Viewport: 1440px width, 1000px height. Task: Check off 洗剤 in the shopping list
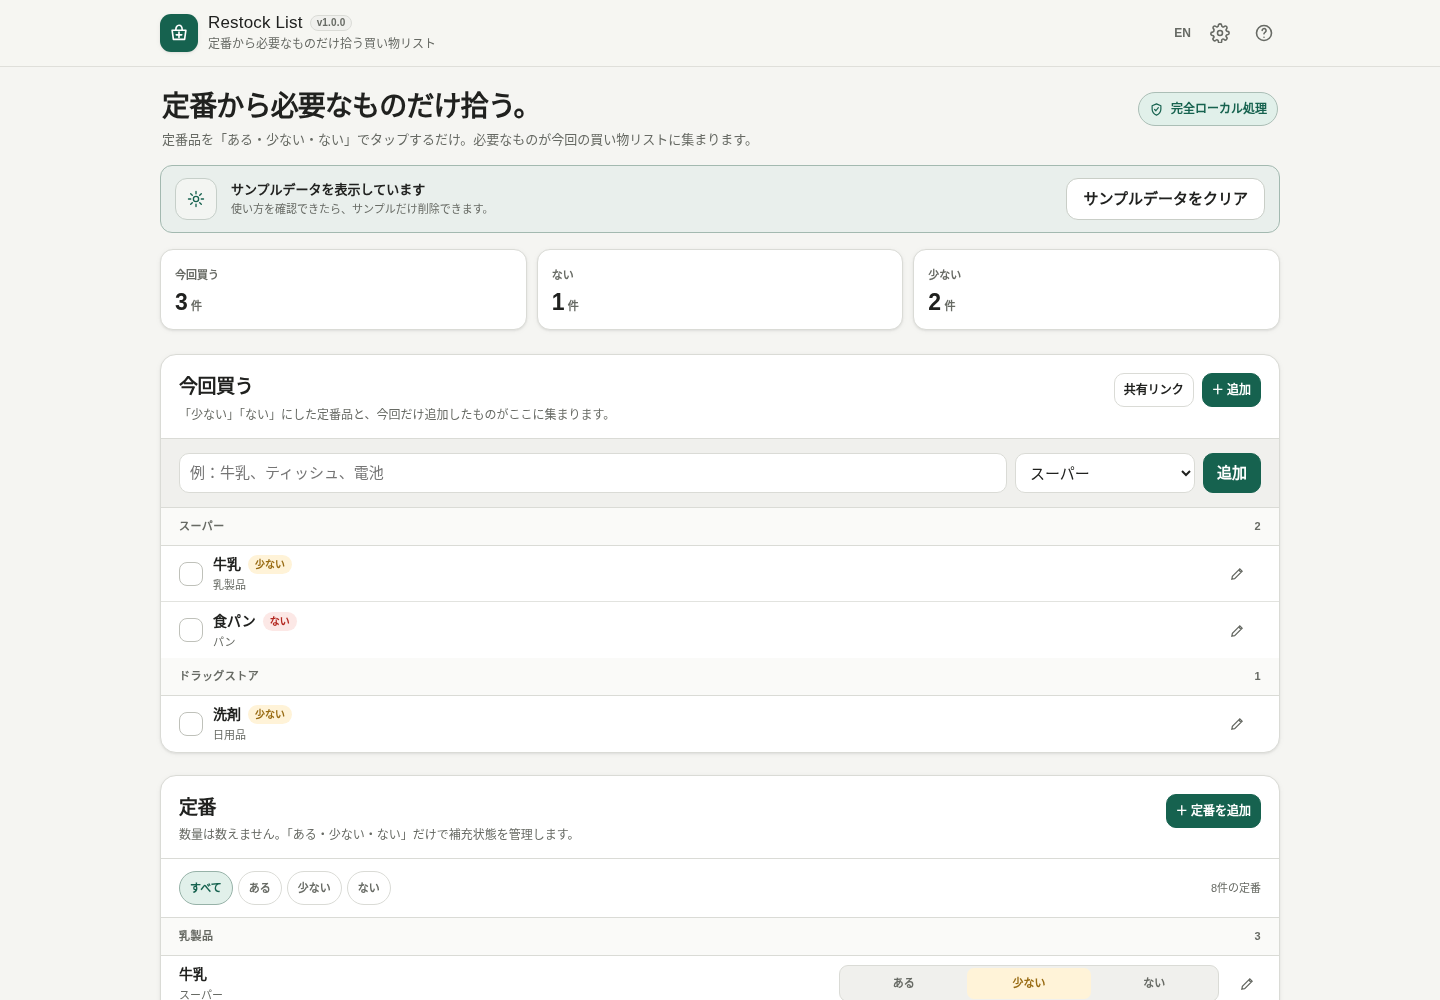191,724
